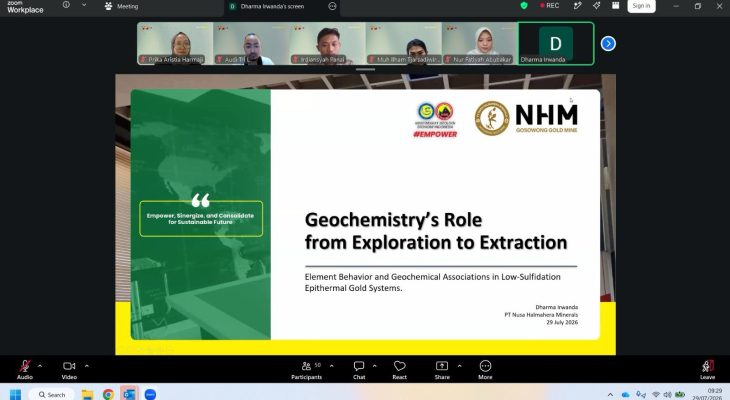
Task: Click "PT Nusa Halmahera Minerals" on the slide
Action: click(x=541, y=315)
